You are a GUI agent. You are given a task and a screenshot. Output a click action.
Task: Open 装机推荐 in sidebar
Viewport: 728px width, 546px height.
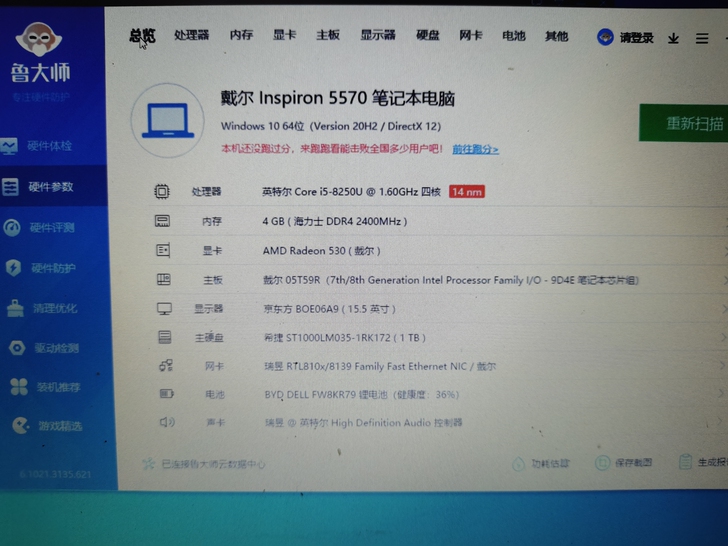56,387
